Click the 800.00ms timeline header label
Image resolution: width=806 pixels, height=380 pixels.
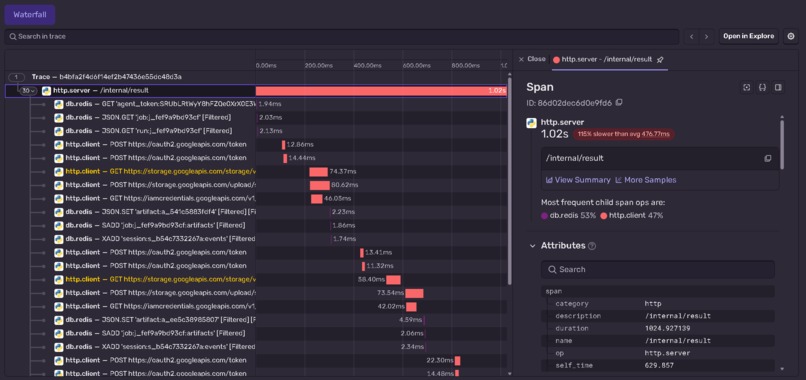point(466,66)
